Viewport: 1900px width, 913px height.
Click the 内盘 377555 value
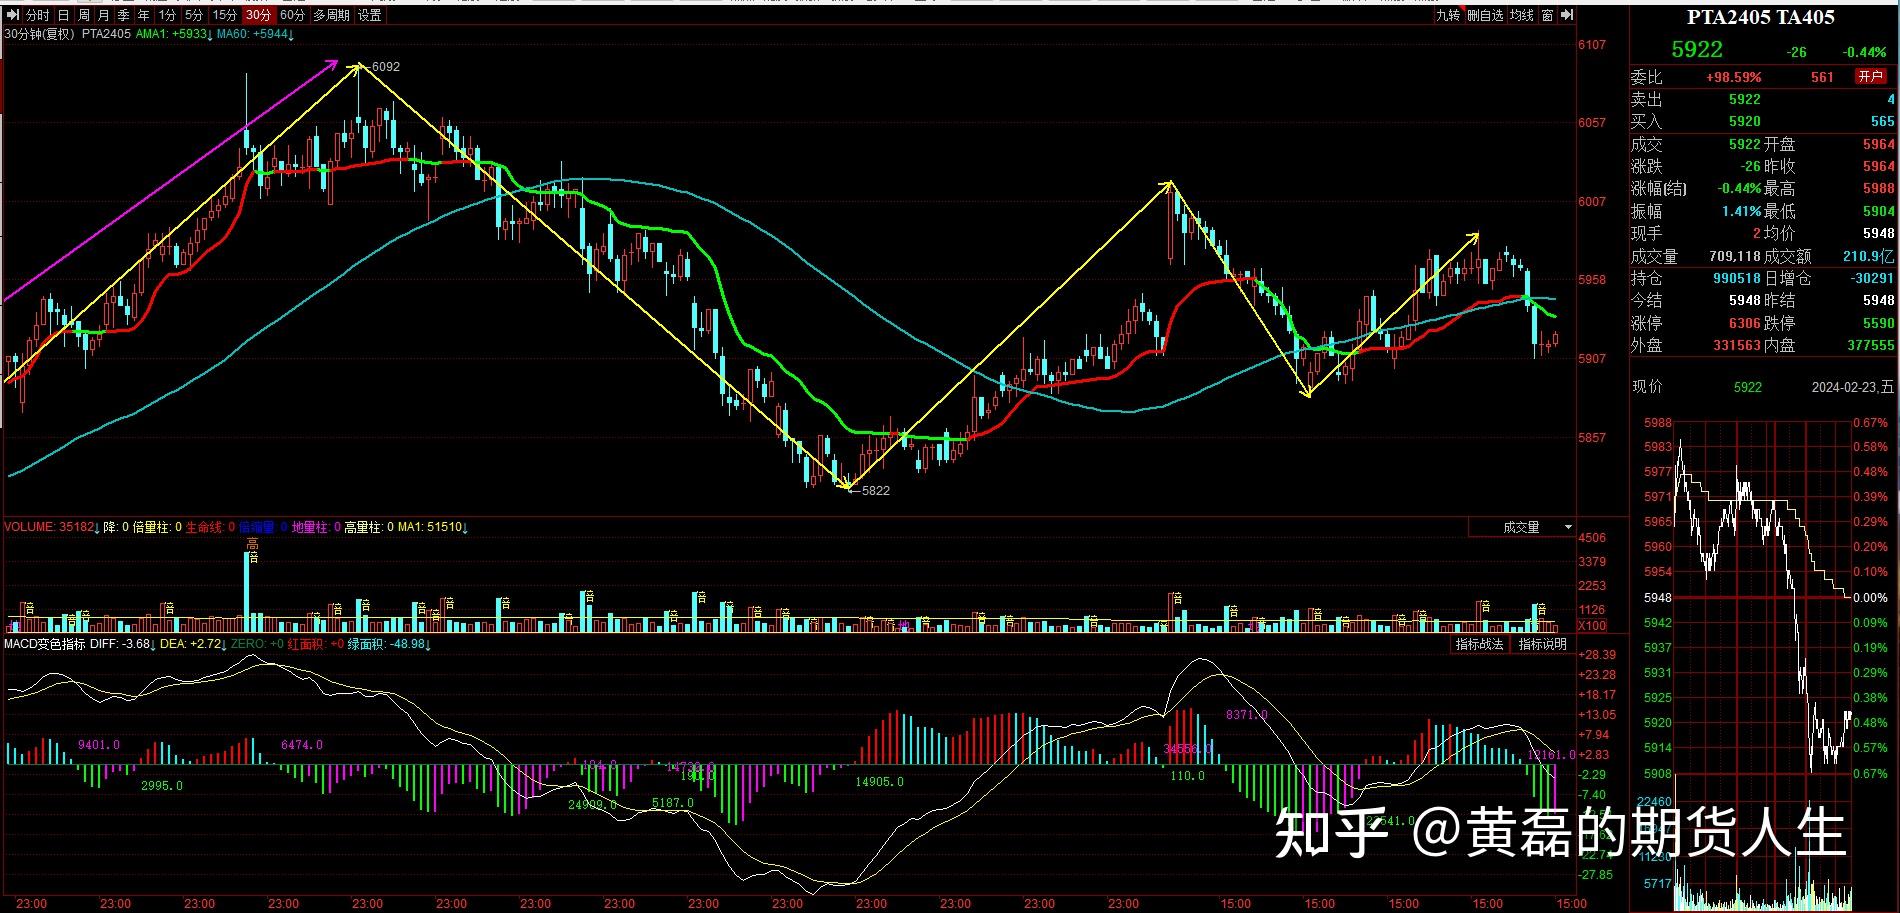(x=1871, y=345)
